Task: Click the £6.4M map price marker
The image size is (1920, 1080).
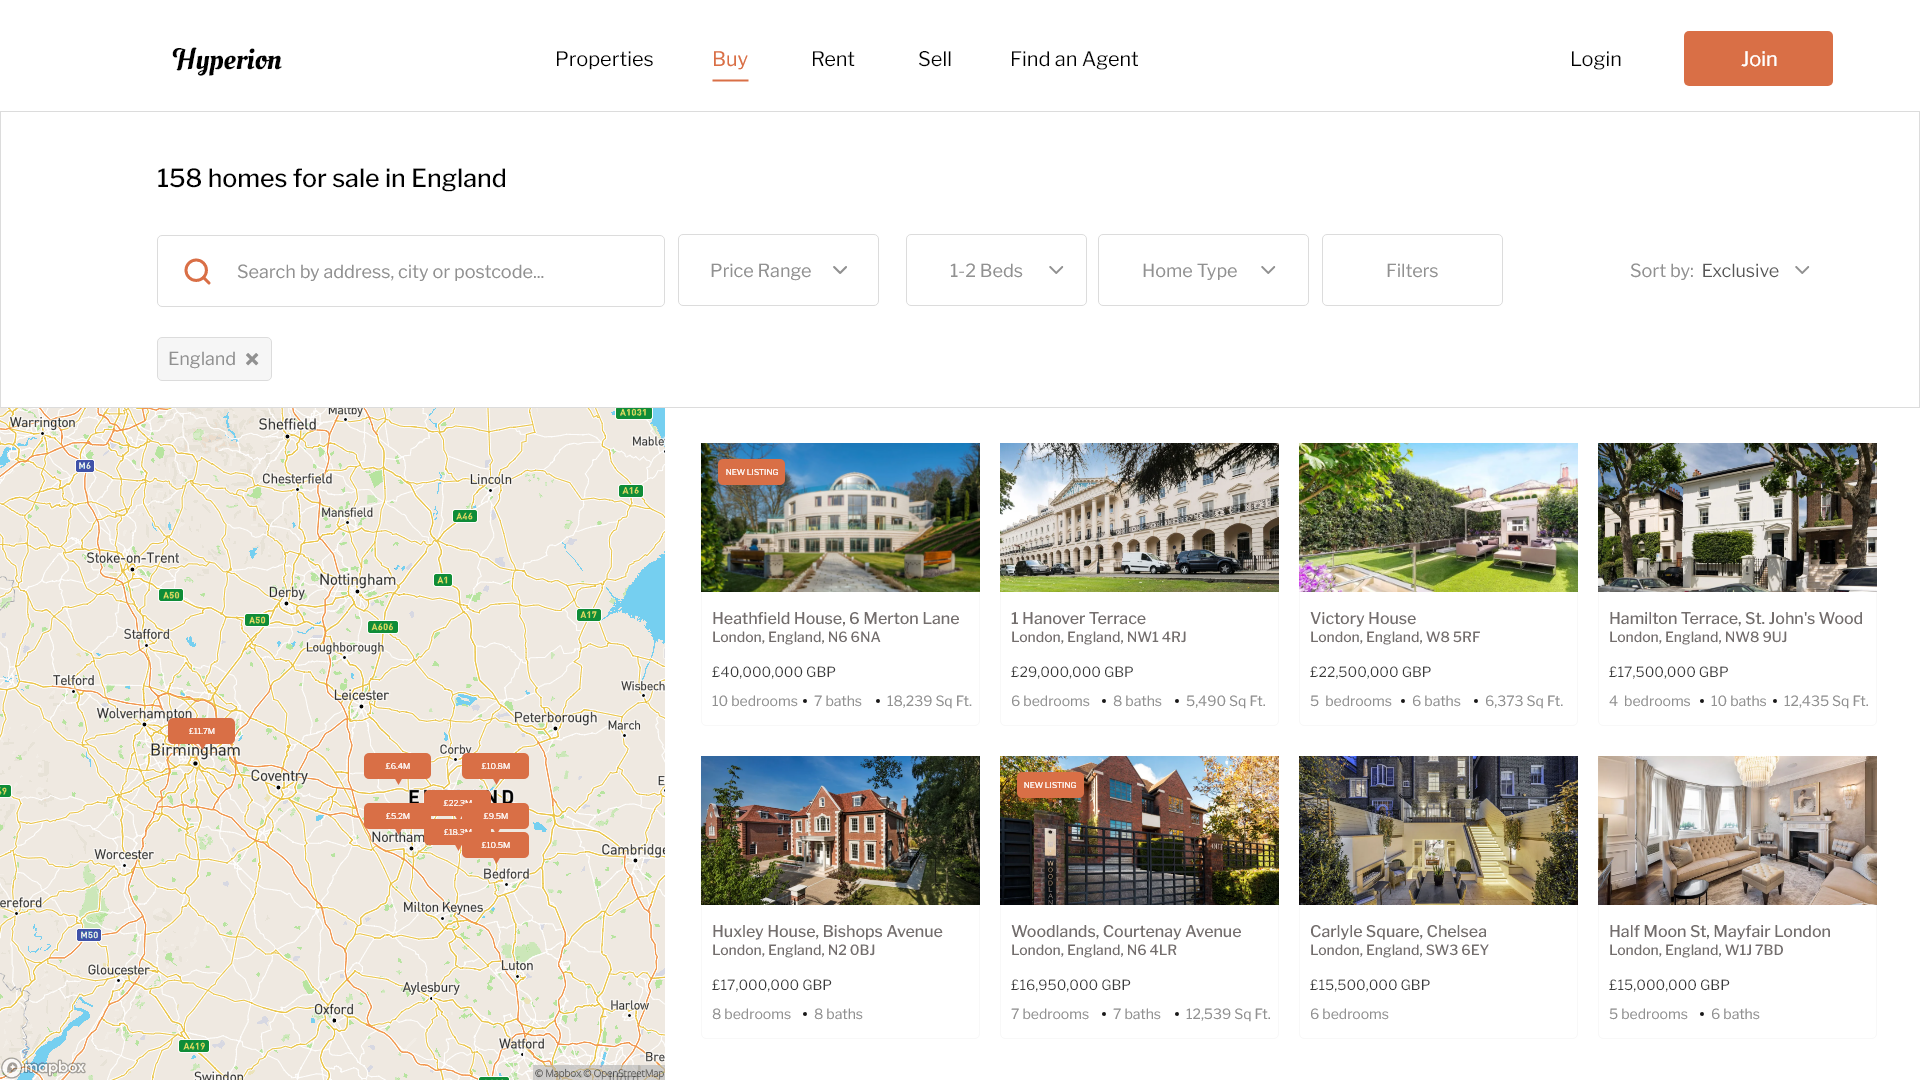Action: (x=397, y=766)
